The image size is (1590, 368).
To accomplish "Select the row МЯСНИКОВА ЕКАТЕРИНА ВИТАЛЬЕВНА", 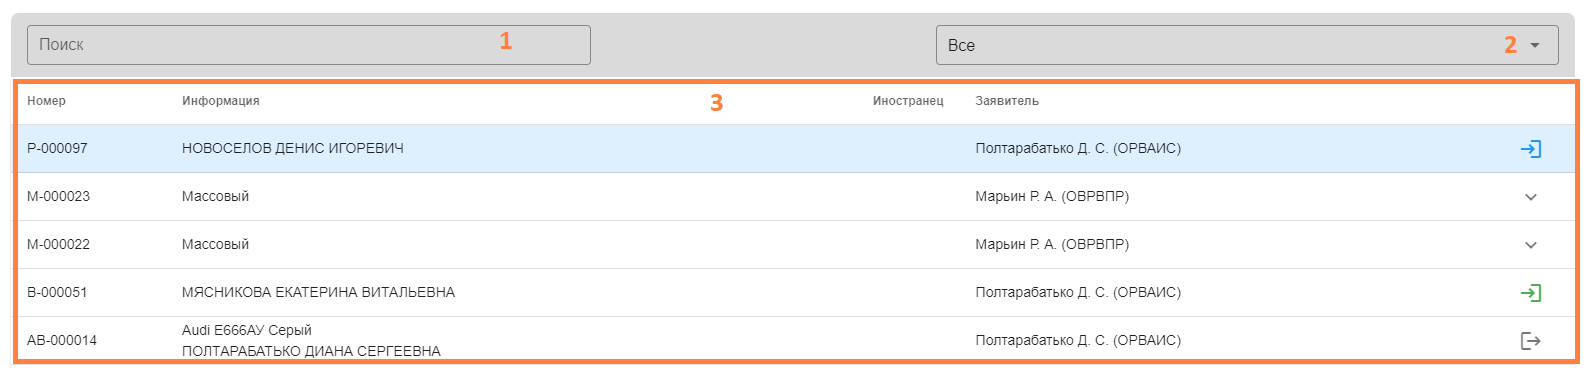I will (794, 293).
